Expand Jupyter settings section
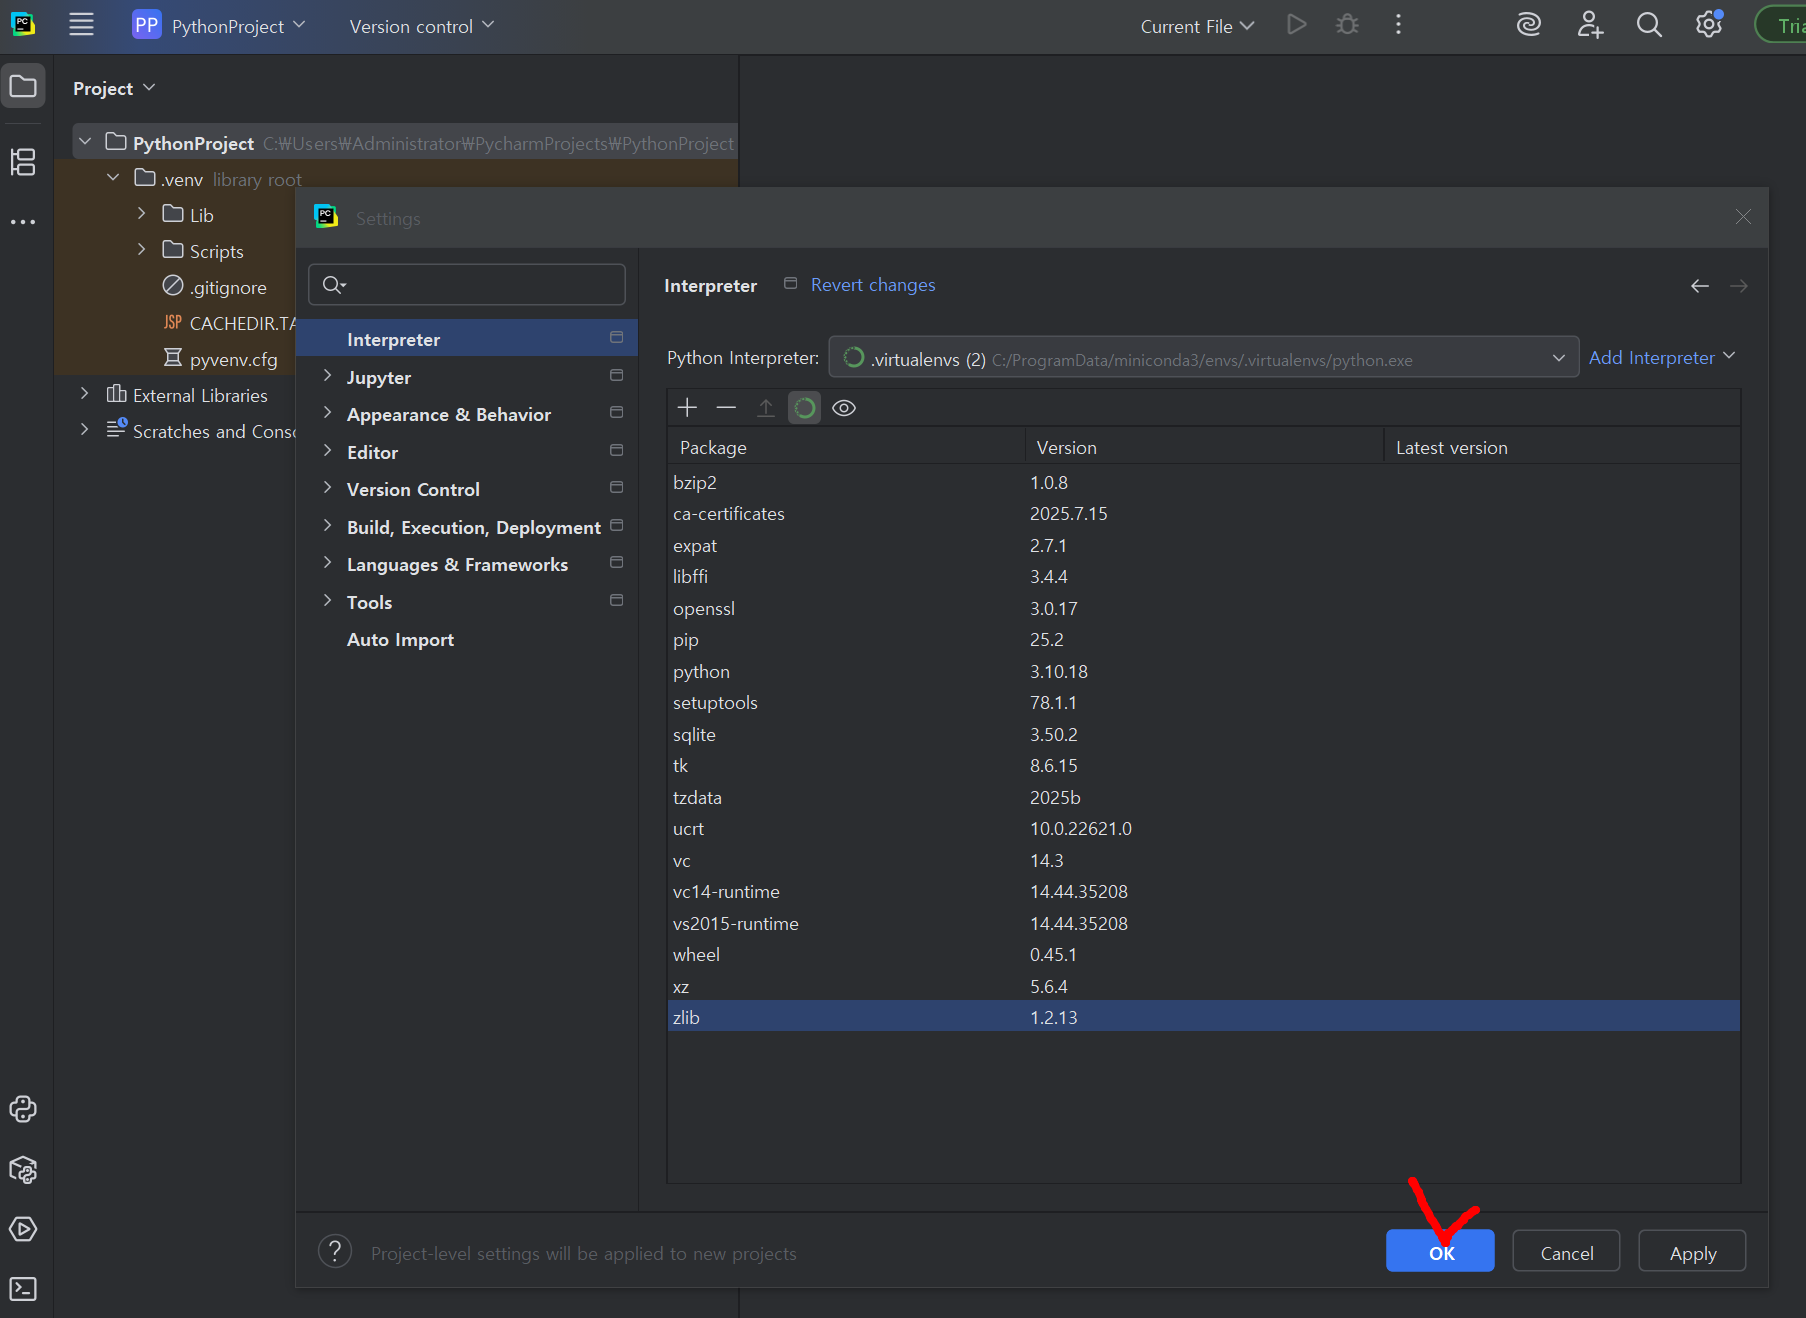The image size is (1806, 1318). pyautogui.click(x=327, y=376)
